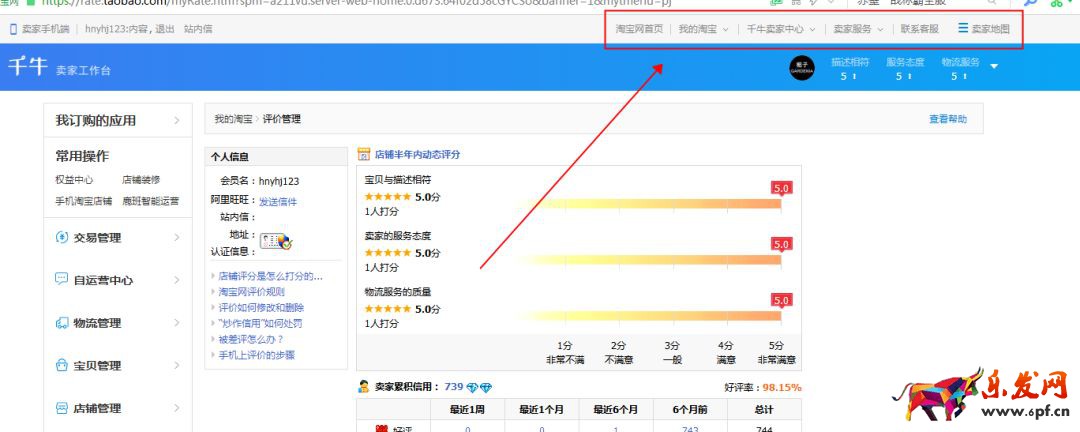Click 淘宝网评价规则 link

tap(251, 291)
